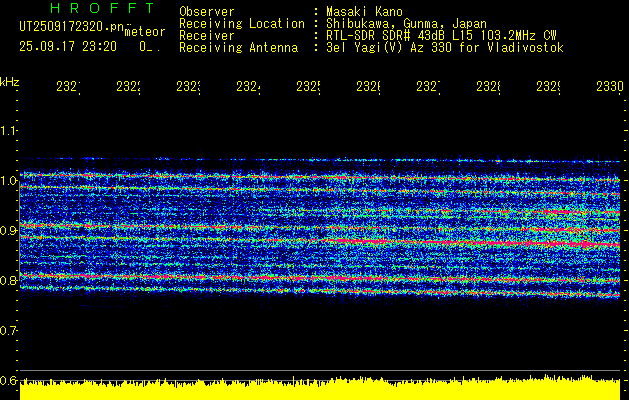The width and height of the screenshot is (629, 400).
Task: Select the file name UT2509172320
Action: [x=71, y=27]
